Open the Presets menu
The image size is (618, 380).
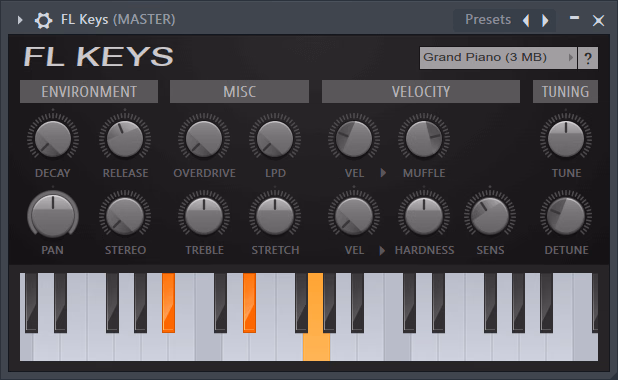[x=488, y=19]
